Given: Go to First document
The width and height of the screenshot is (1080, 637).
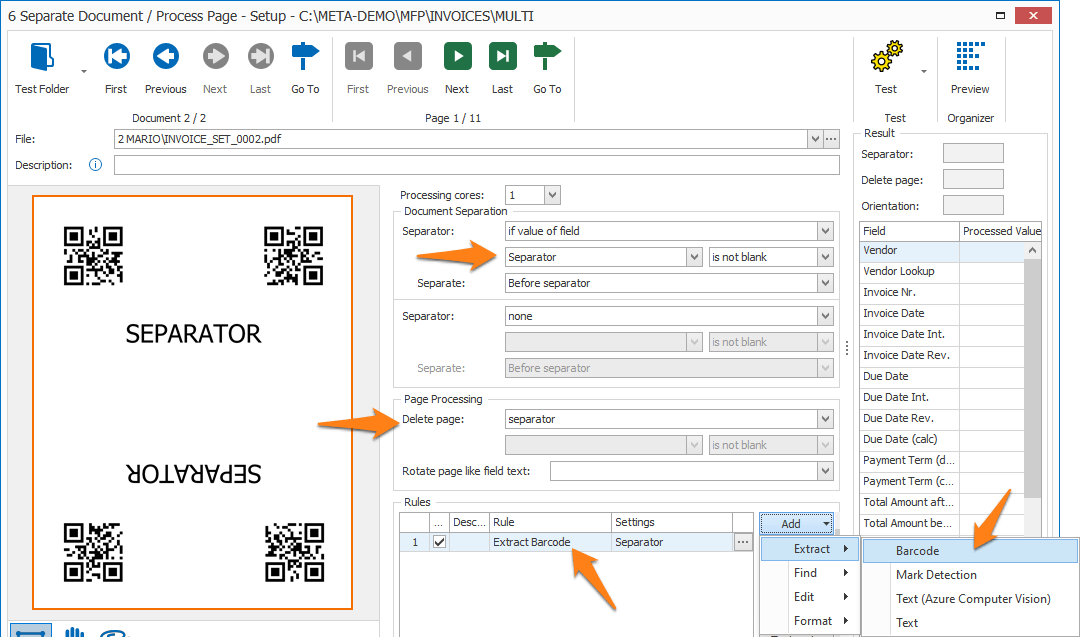Looking at the screenshot, I should pos(116,56).
